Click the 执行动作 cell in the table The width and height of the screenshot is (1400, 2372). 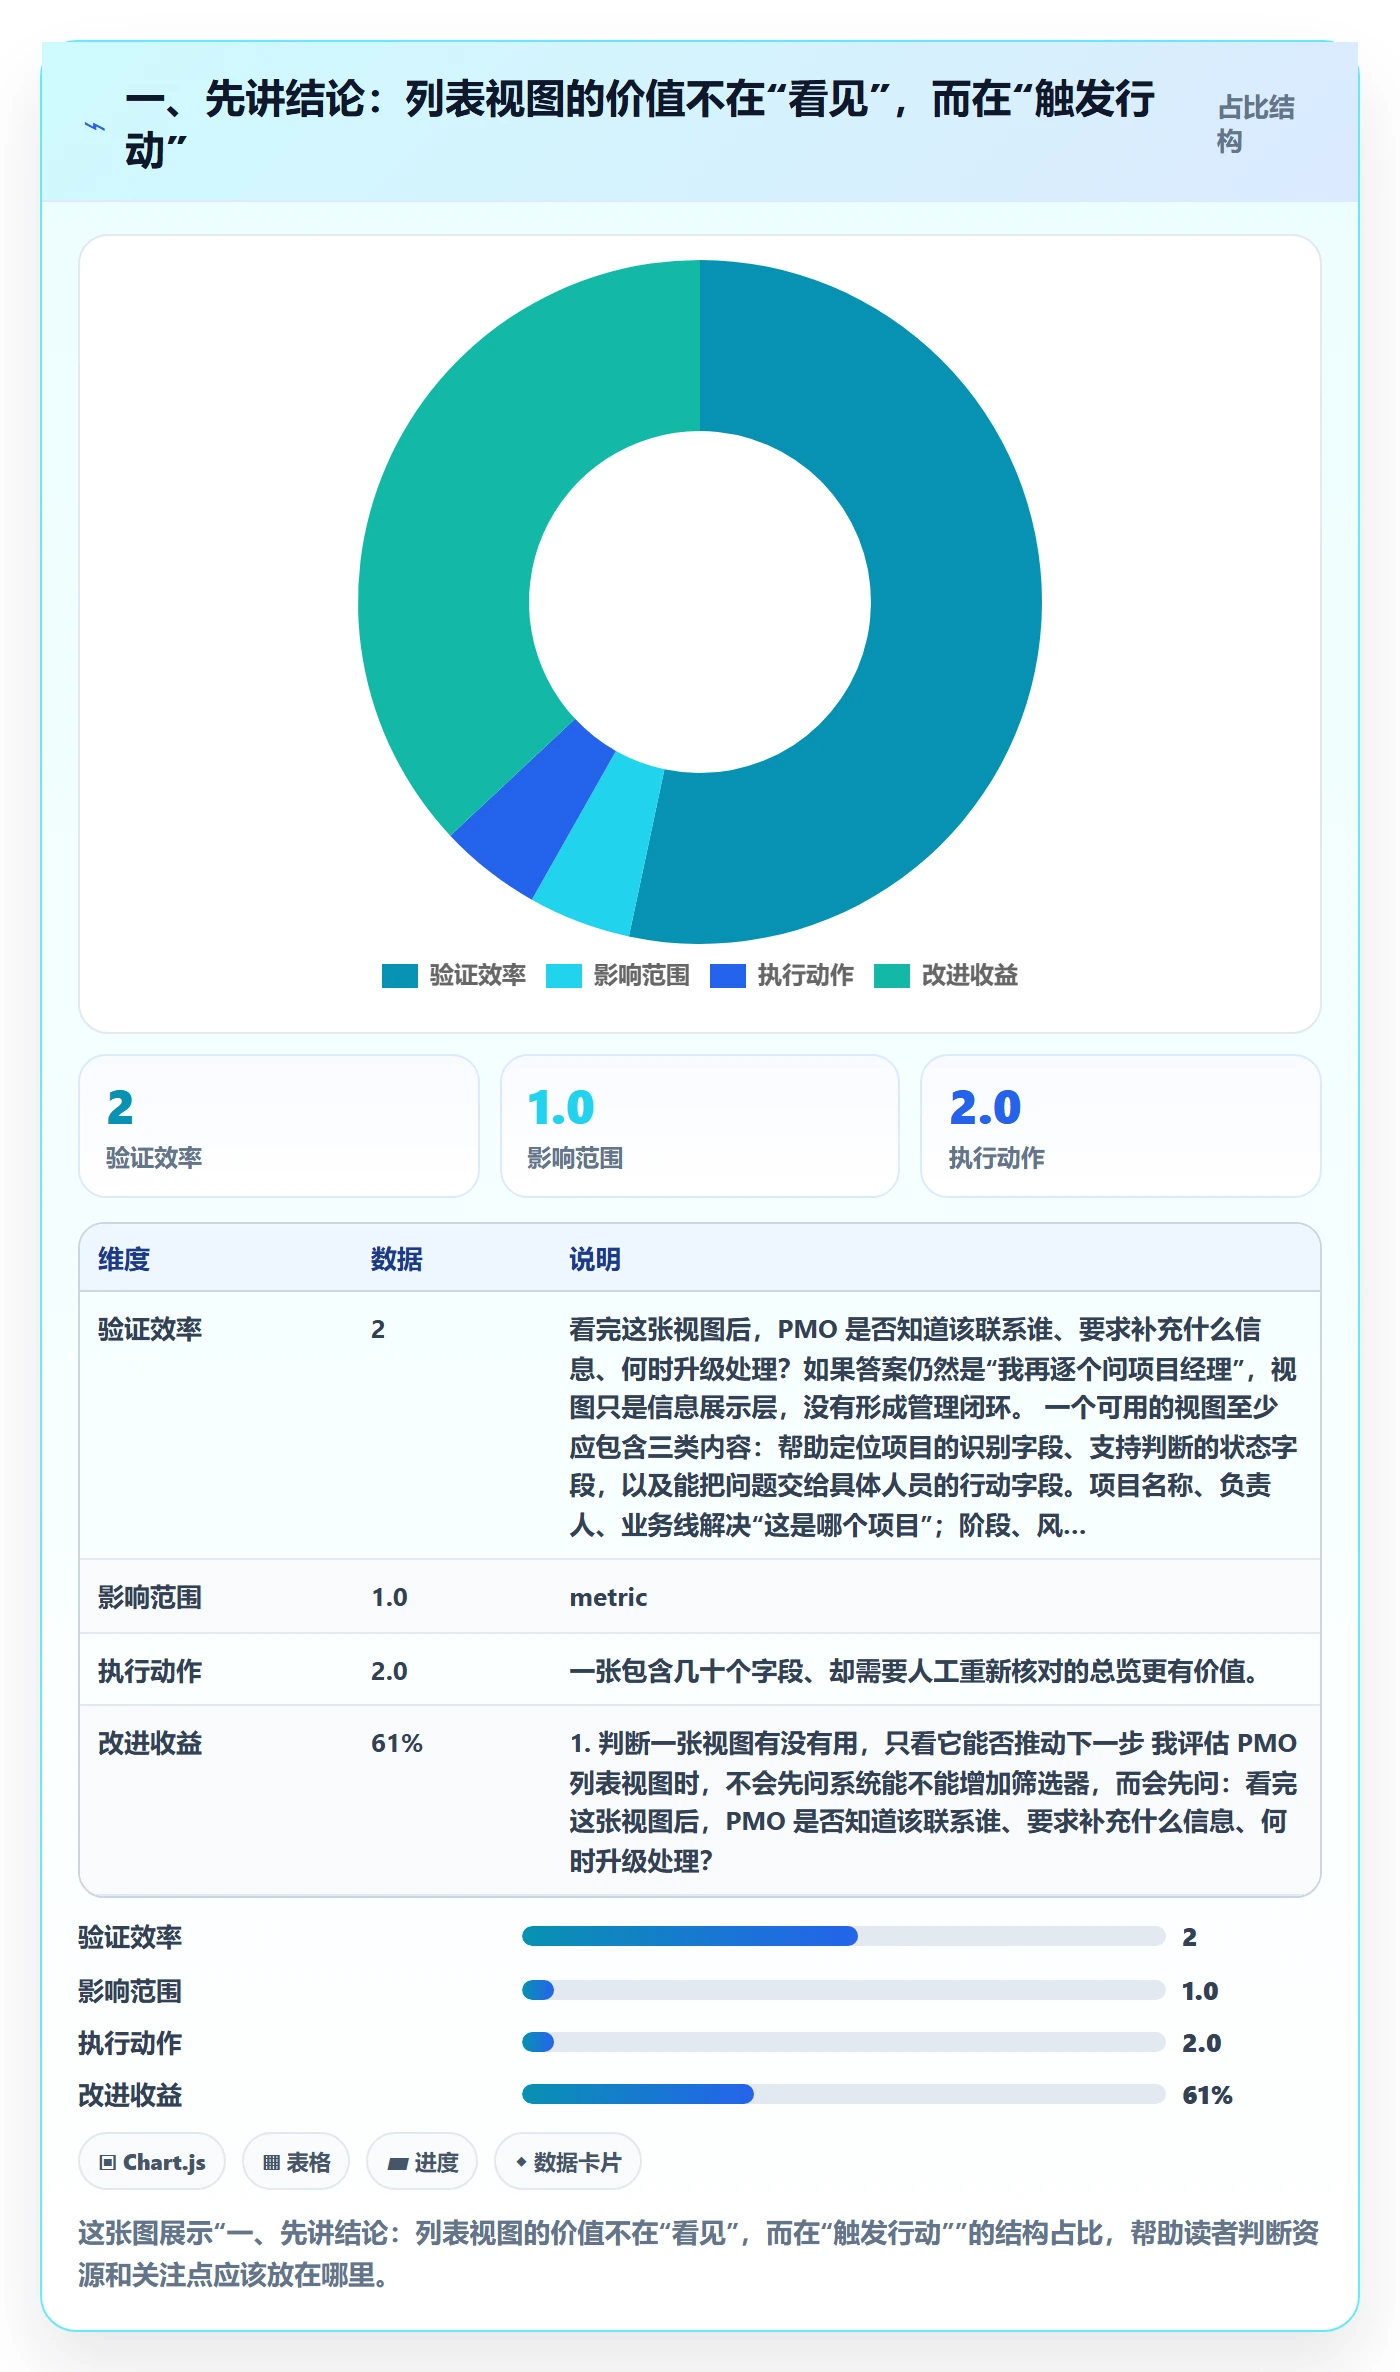tap(150, 1672)
